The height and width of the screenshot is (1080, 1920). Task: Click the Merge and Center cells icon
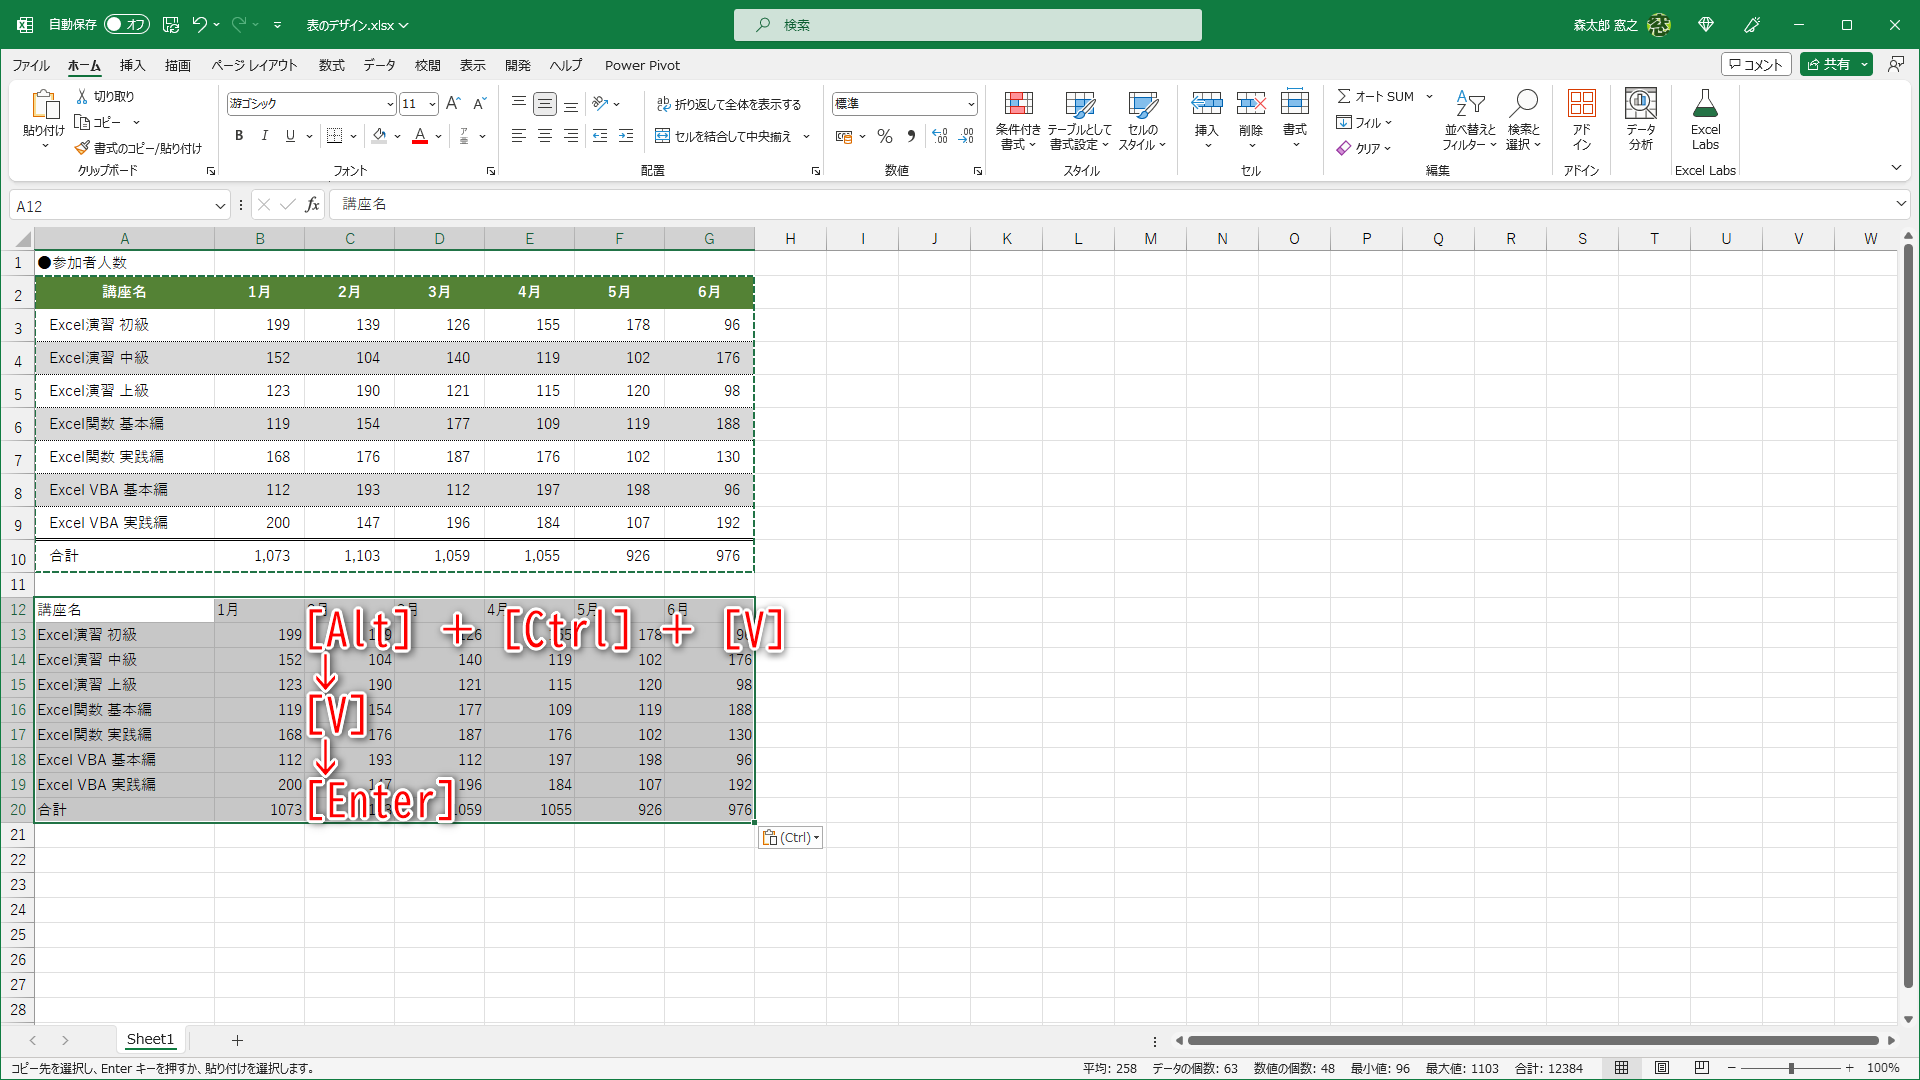(x=662, y=136)
